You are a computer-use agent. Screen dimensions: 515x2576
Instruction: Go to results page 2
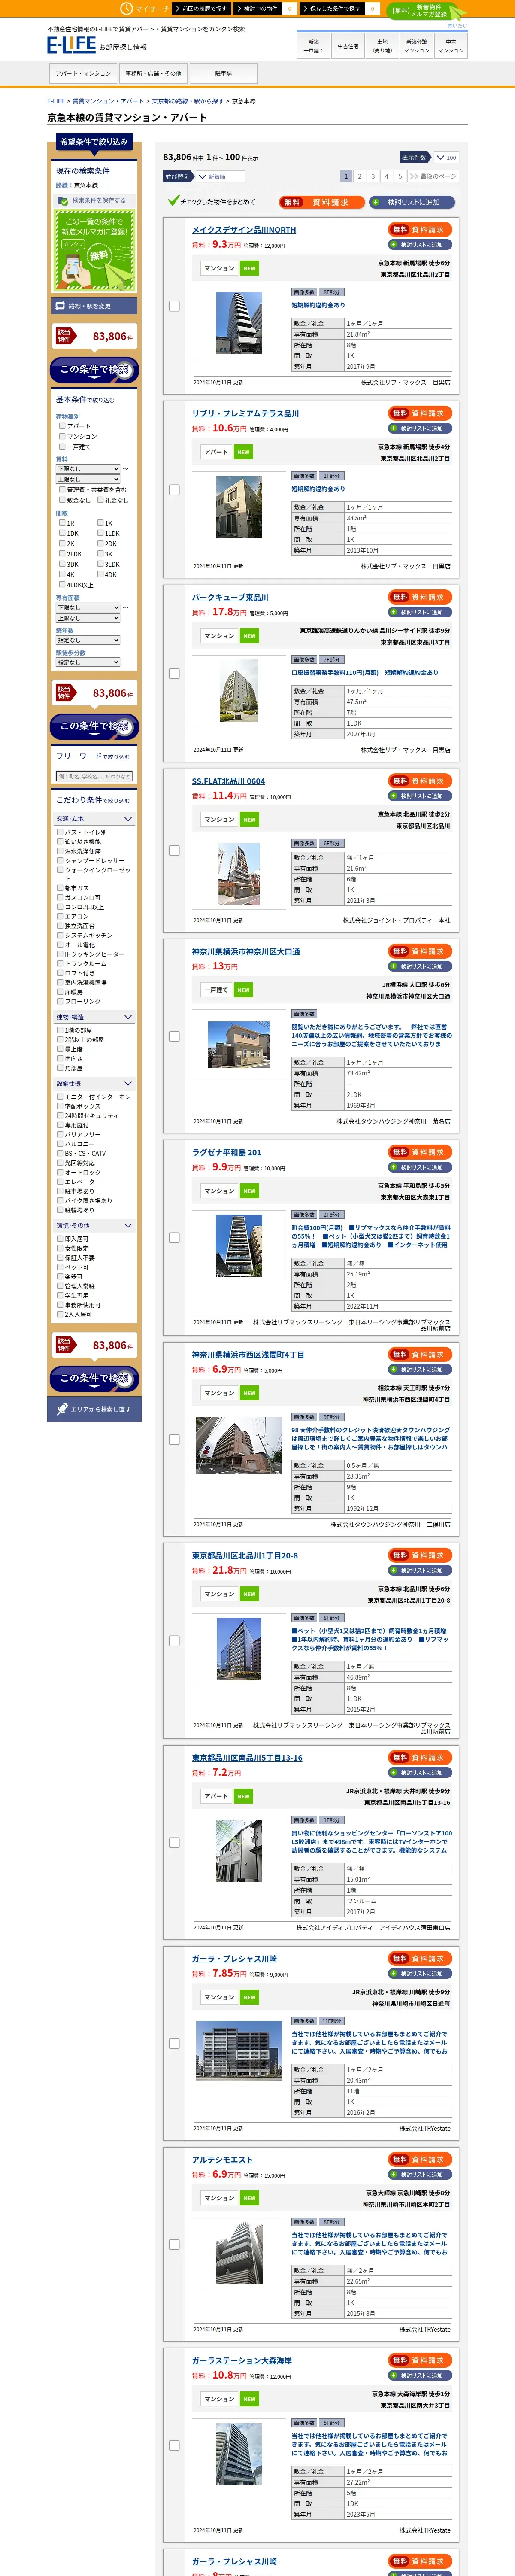pyautogui.click(x=360, y=176)
